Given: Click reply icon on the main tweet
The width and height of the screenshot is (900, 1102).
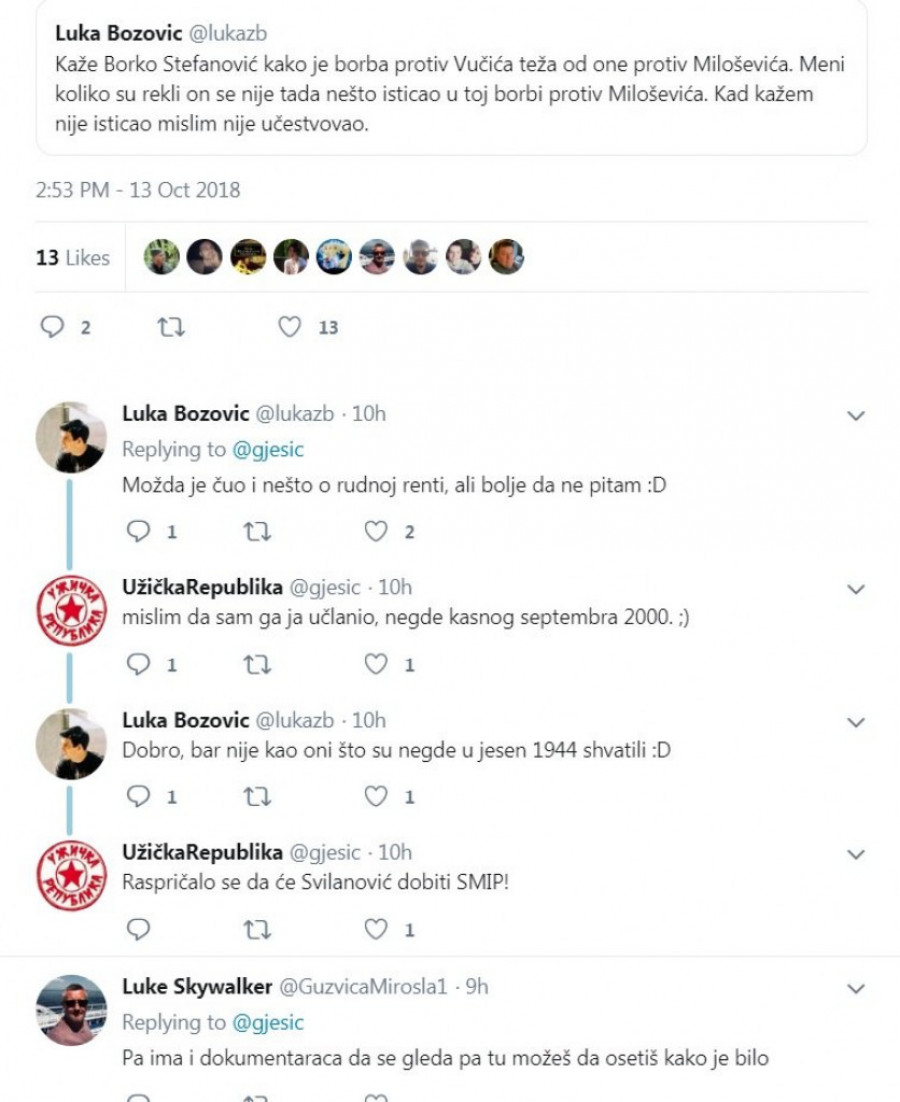Looking at the screenshot, I should 52,327.
